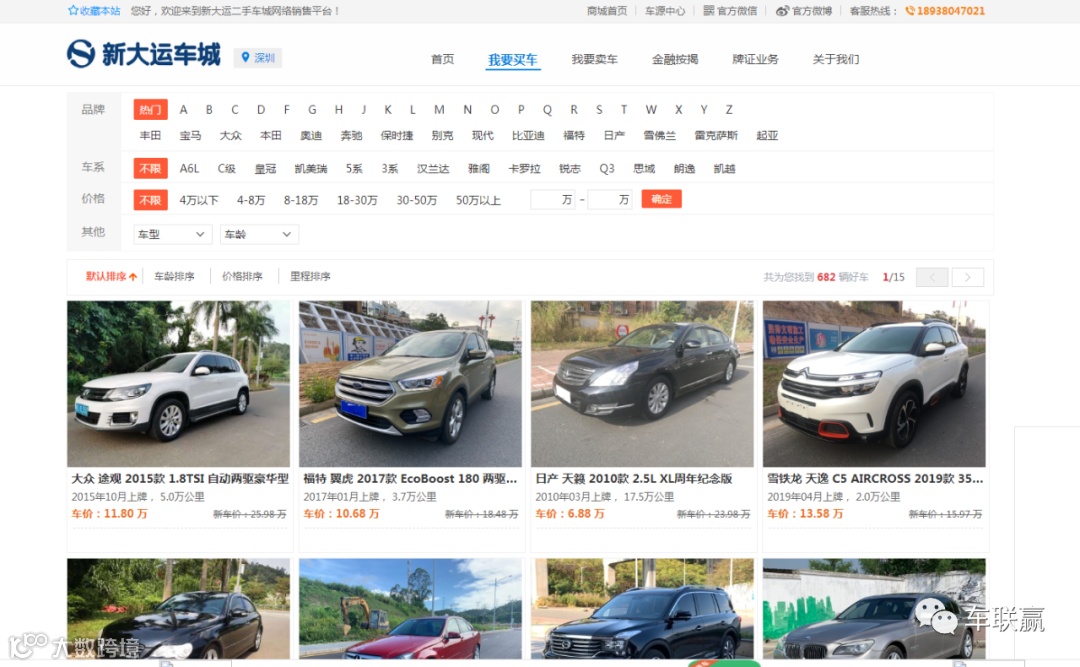
Task: Open the 车龄 dropdown
Action: tap(259, 234)
